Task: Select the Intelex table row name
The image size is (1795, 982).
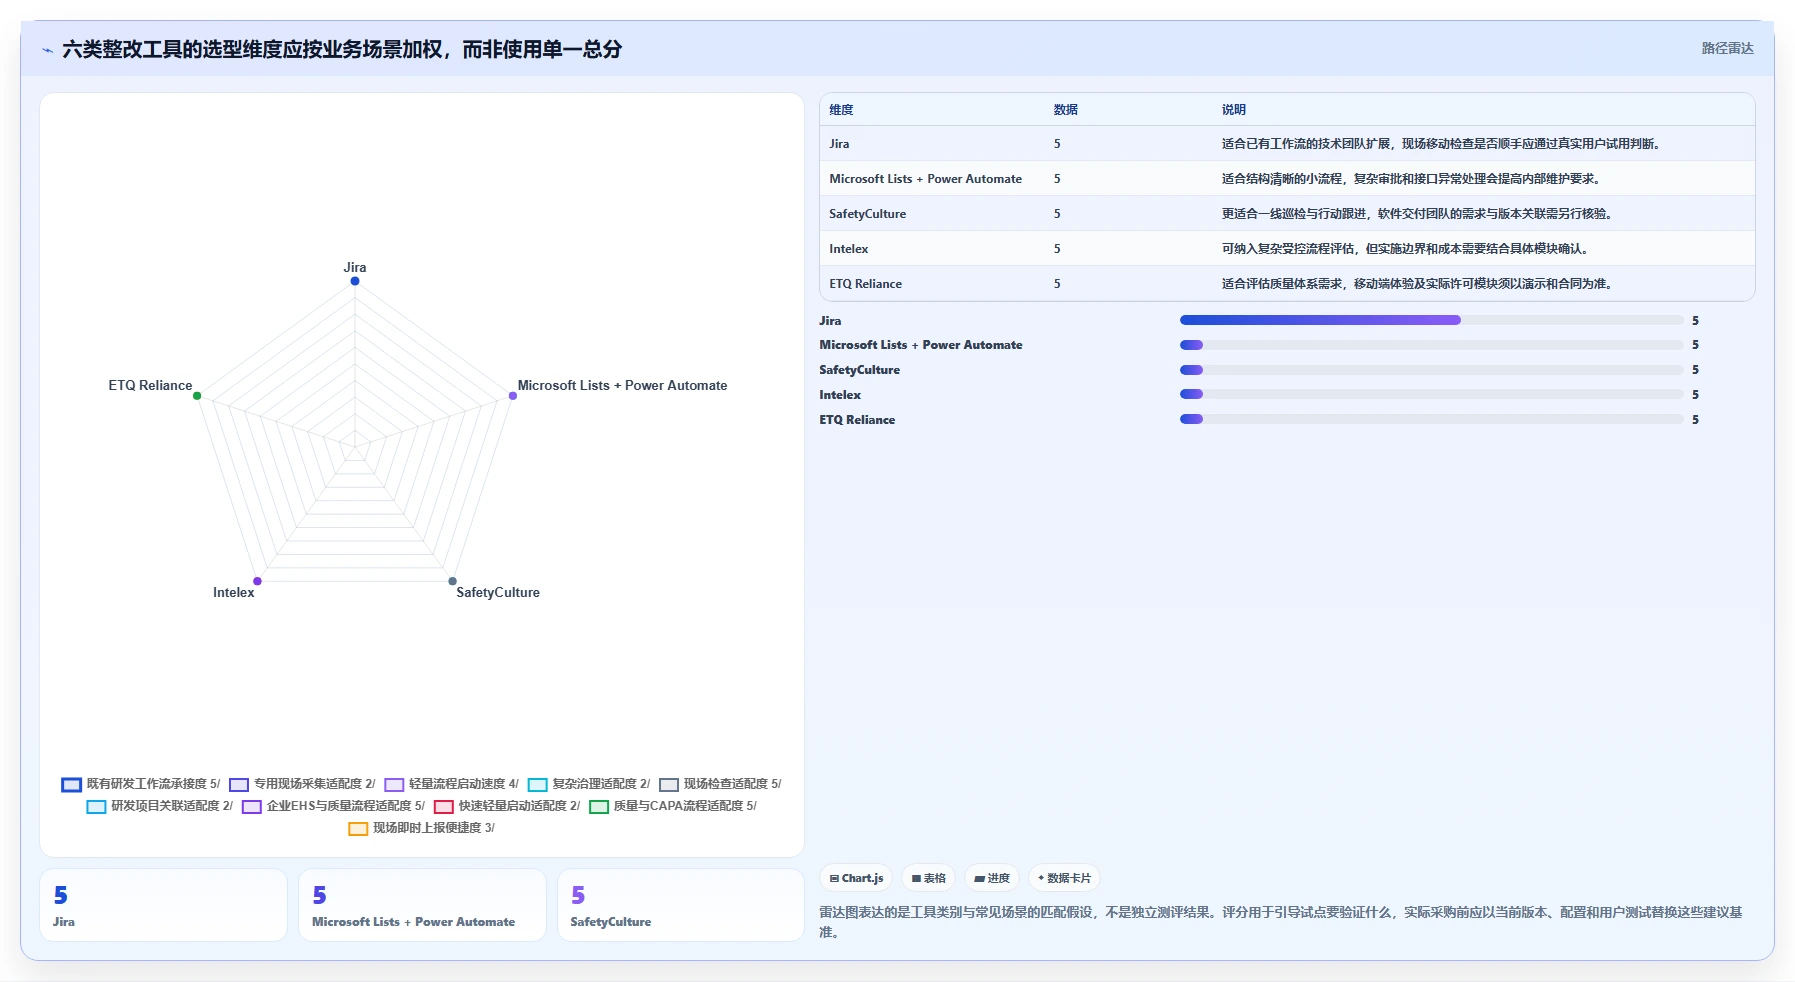Action: click(848, 249)
